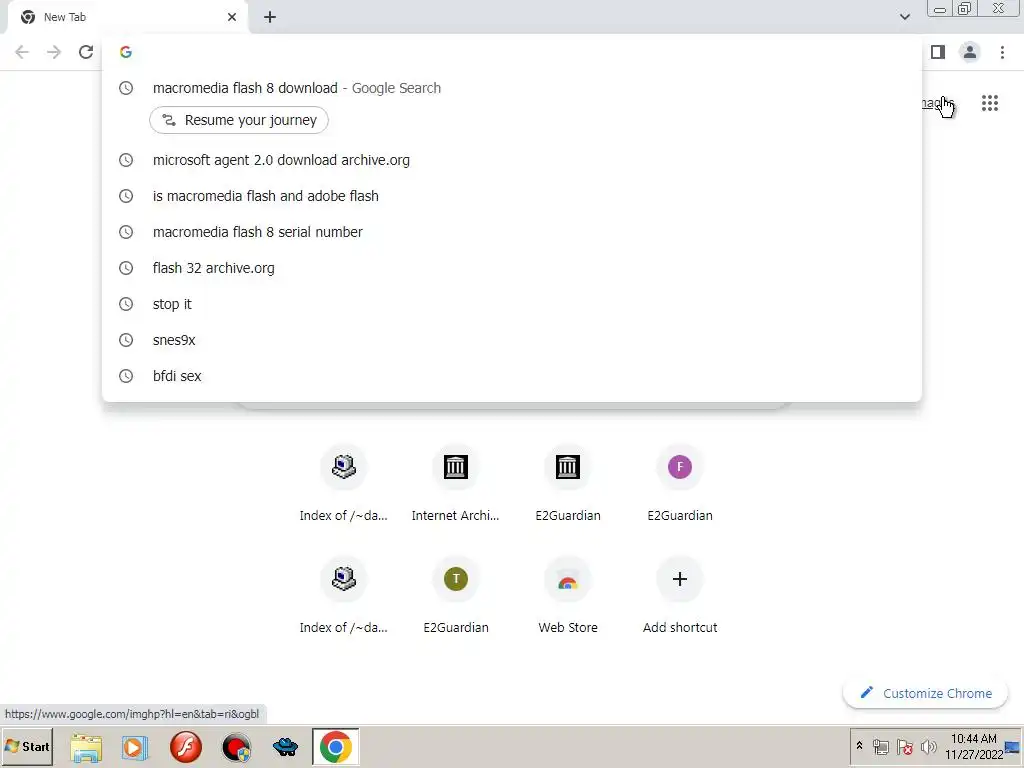Open the Google apps grid

coord(990,103)
